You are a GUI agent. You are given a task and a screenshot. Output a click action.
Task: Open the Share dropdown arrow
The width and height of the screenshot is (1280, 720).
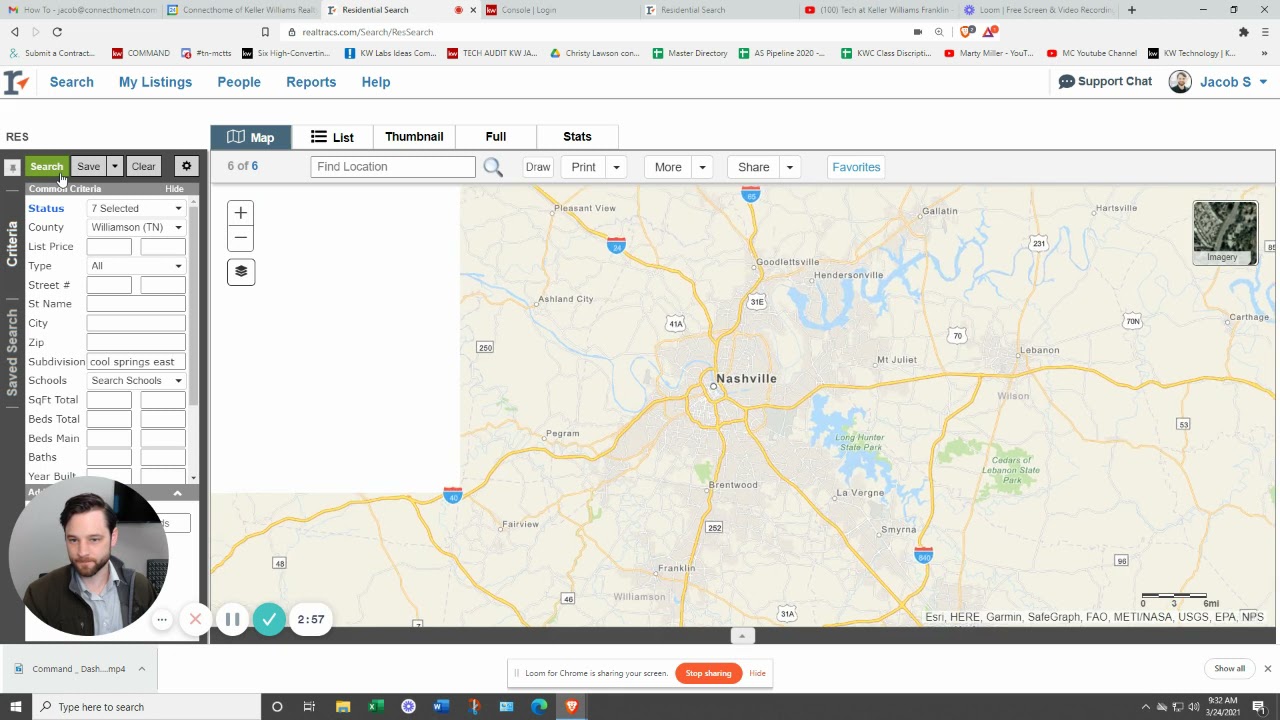pyautogui.click(x=789, y=167)
